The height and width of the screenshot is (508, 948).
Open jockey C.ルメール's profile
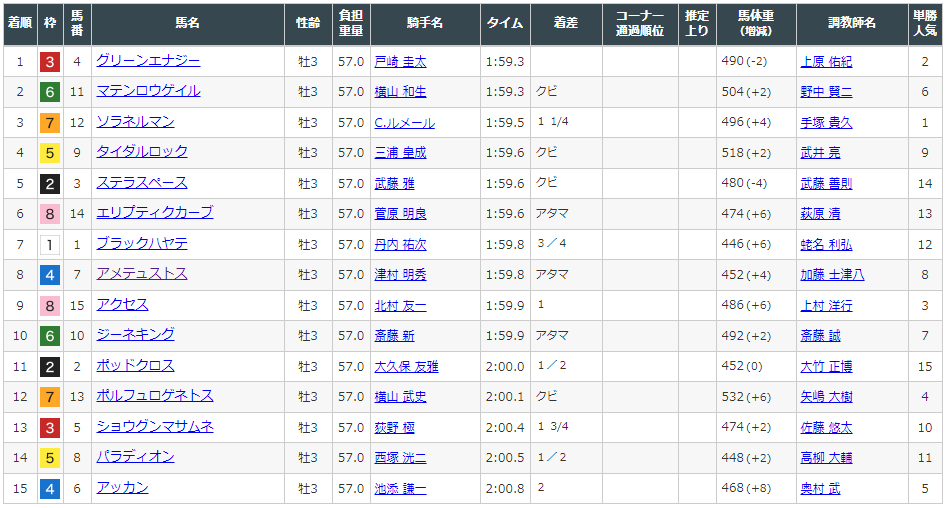point(404,123)
